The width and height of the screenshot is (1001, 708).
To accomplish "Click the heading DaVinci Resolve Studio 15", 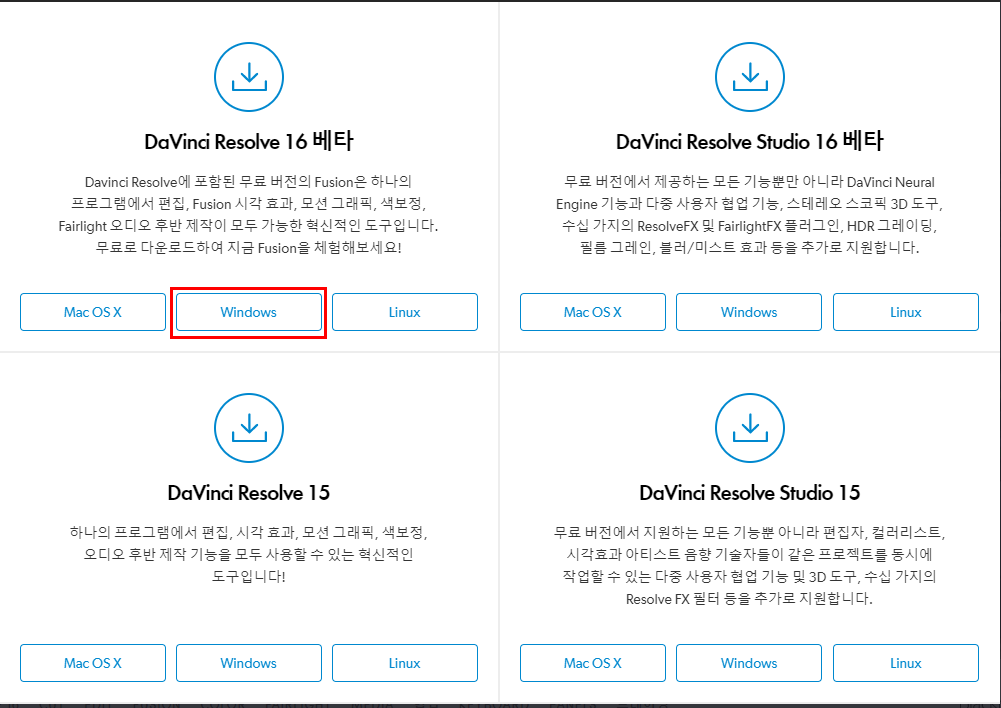I will [x=749, y=493].
